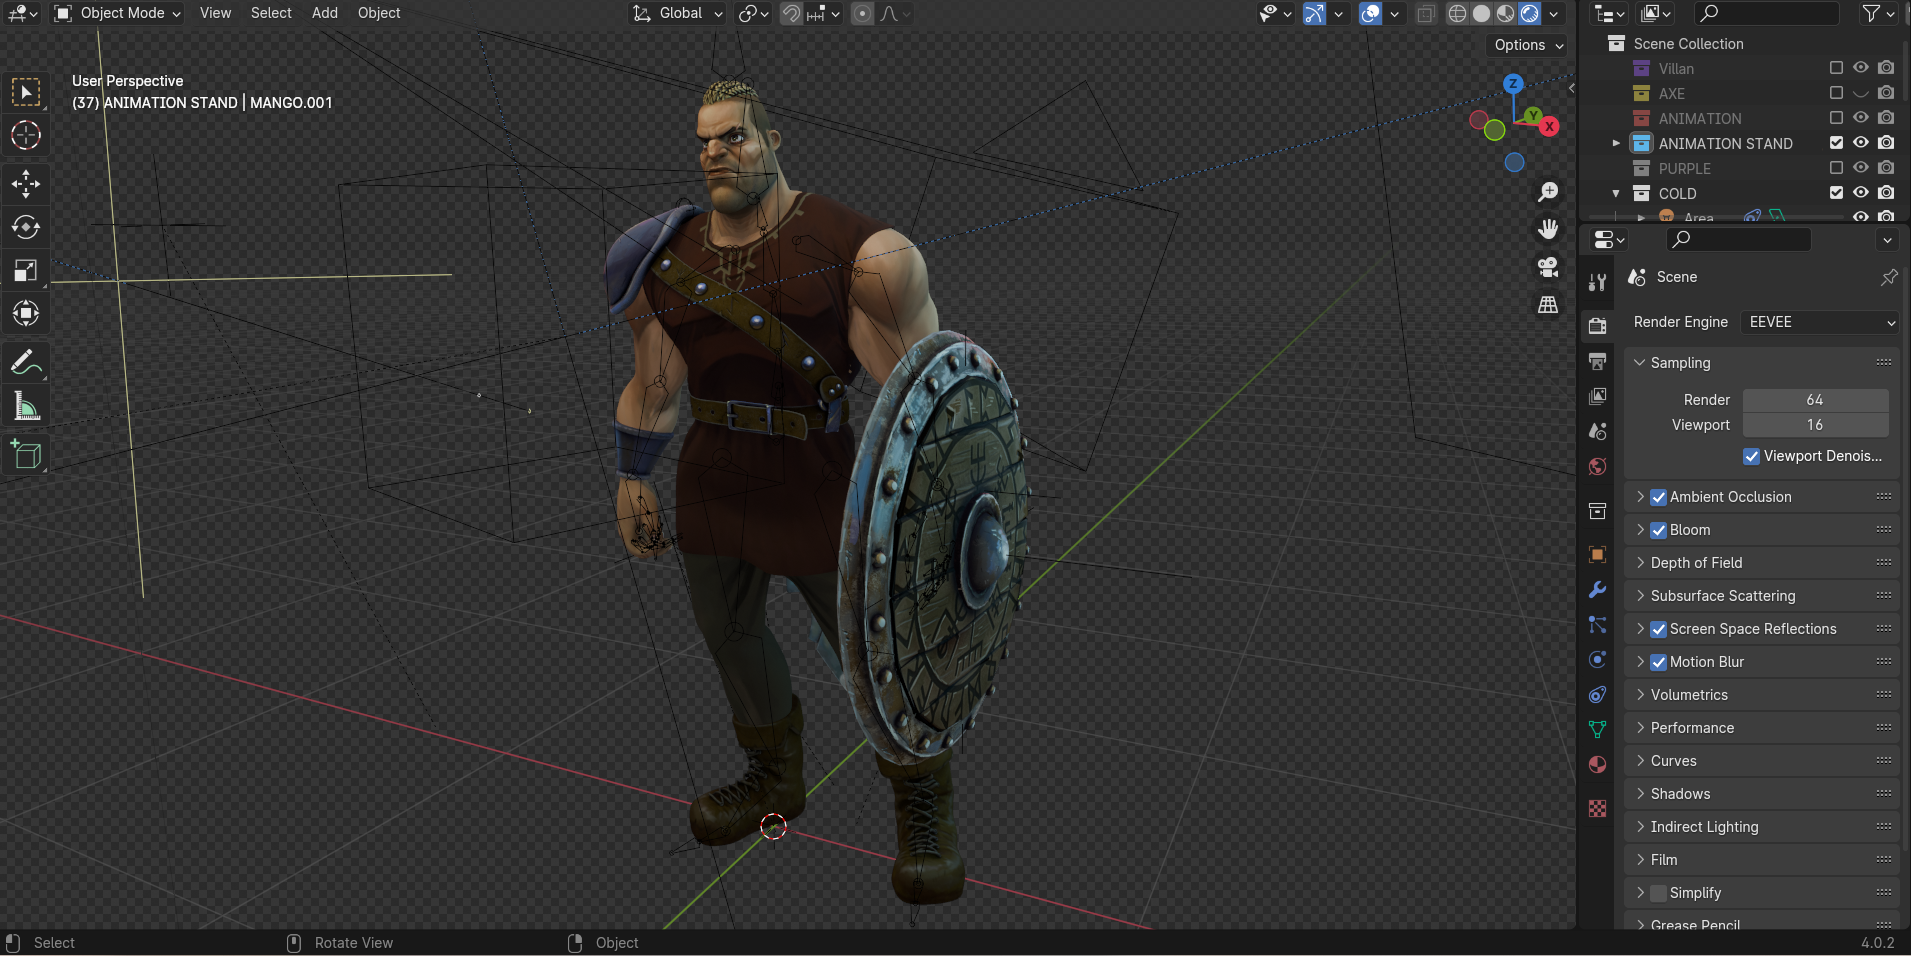Open the Particles properties tab
Viewport: 1911px width, 956px height.
(1598, 624)
